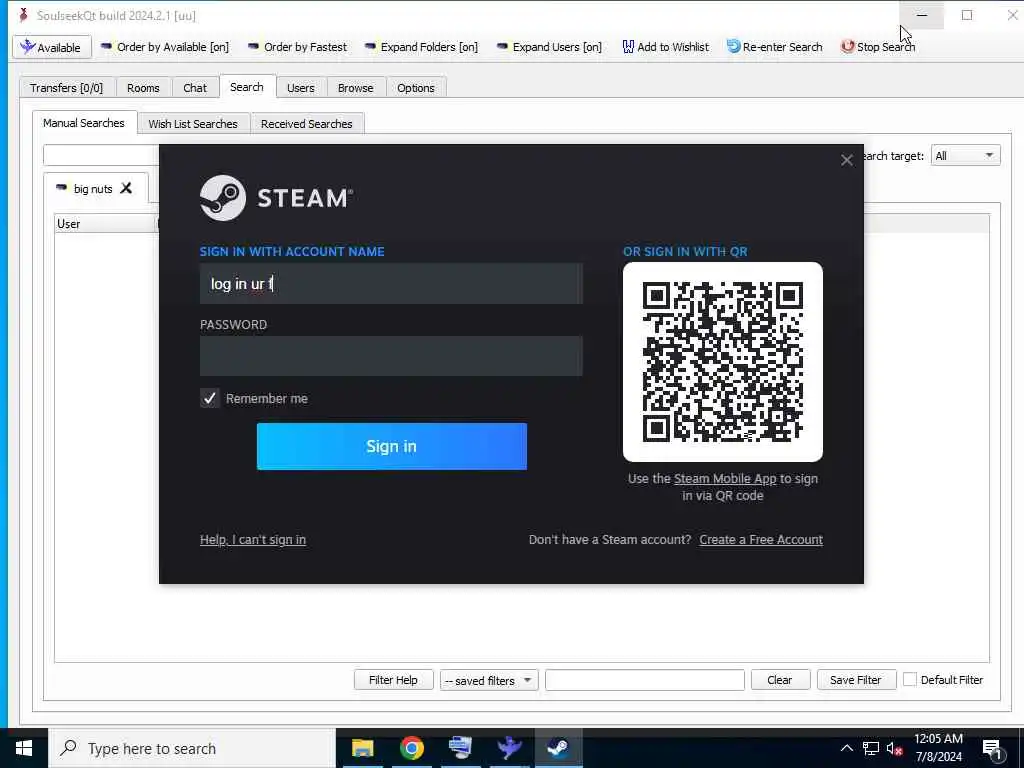This screenshot has height=768, width=1024.
Task: Select the Wish List Searches tab
Action: [193, 123]
